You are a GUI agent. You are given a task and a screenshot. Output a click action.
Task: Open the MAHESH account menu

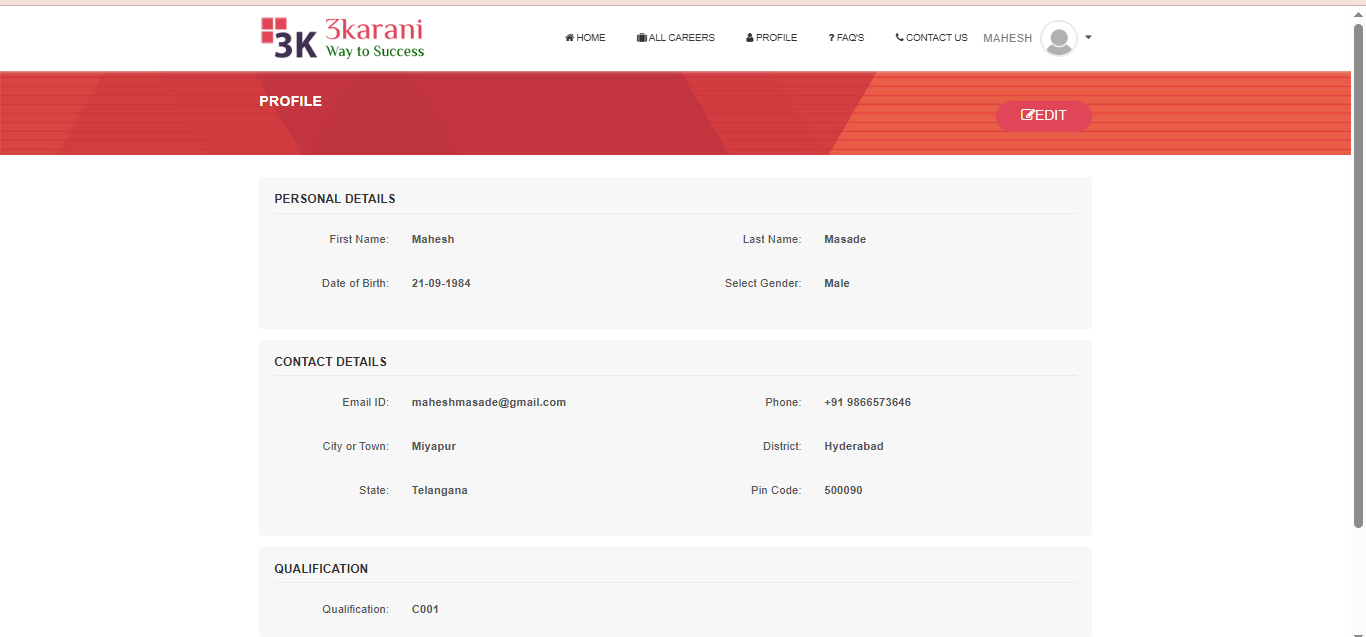pyautogui.click(x=1007, y=38)
